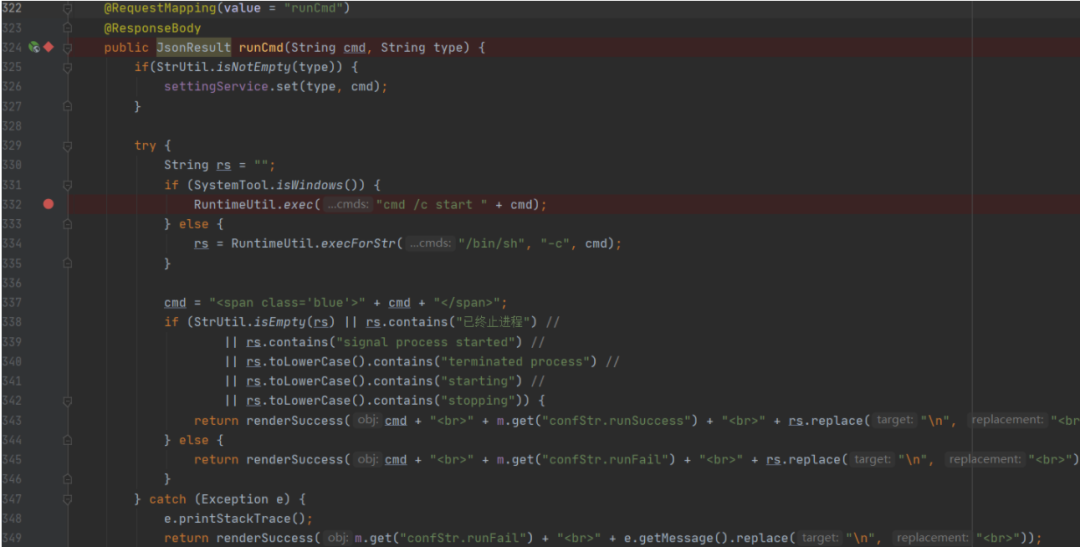Click line number 326 in the gutter

(x=12, y=87)
